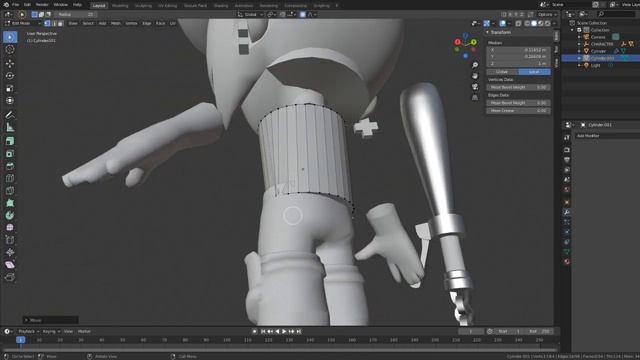The width and height of the screenshot is (640, 360).
Task: Select the Rotate tool
Action: [x=10, y=76]
